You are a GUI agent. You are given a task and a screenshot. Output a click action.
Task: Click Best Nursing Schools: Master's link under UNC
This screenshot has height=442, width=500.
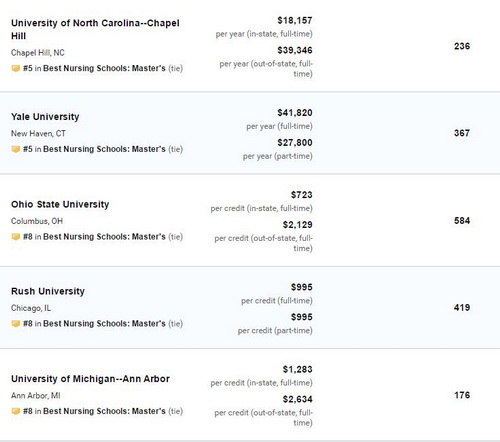(x=104, y=68)
